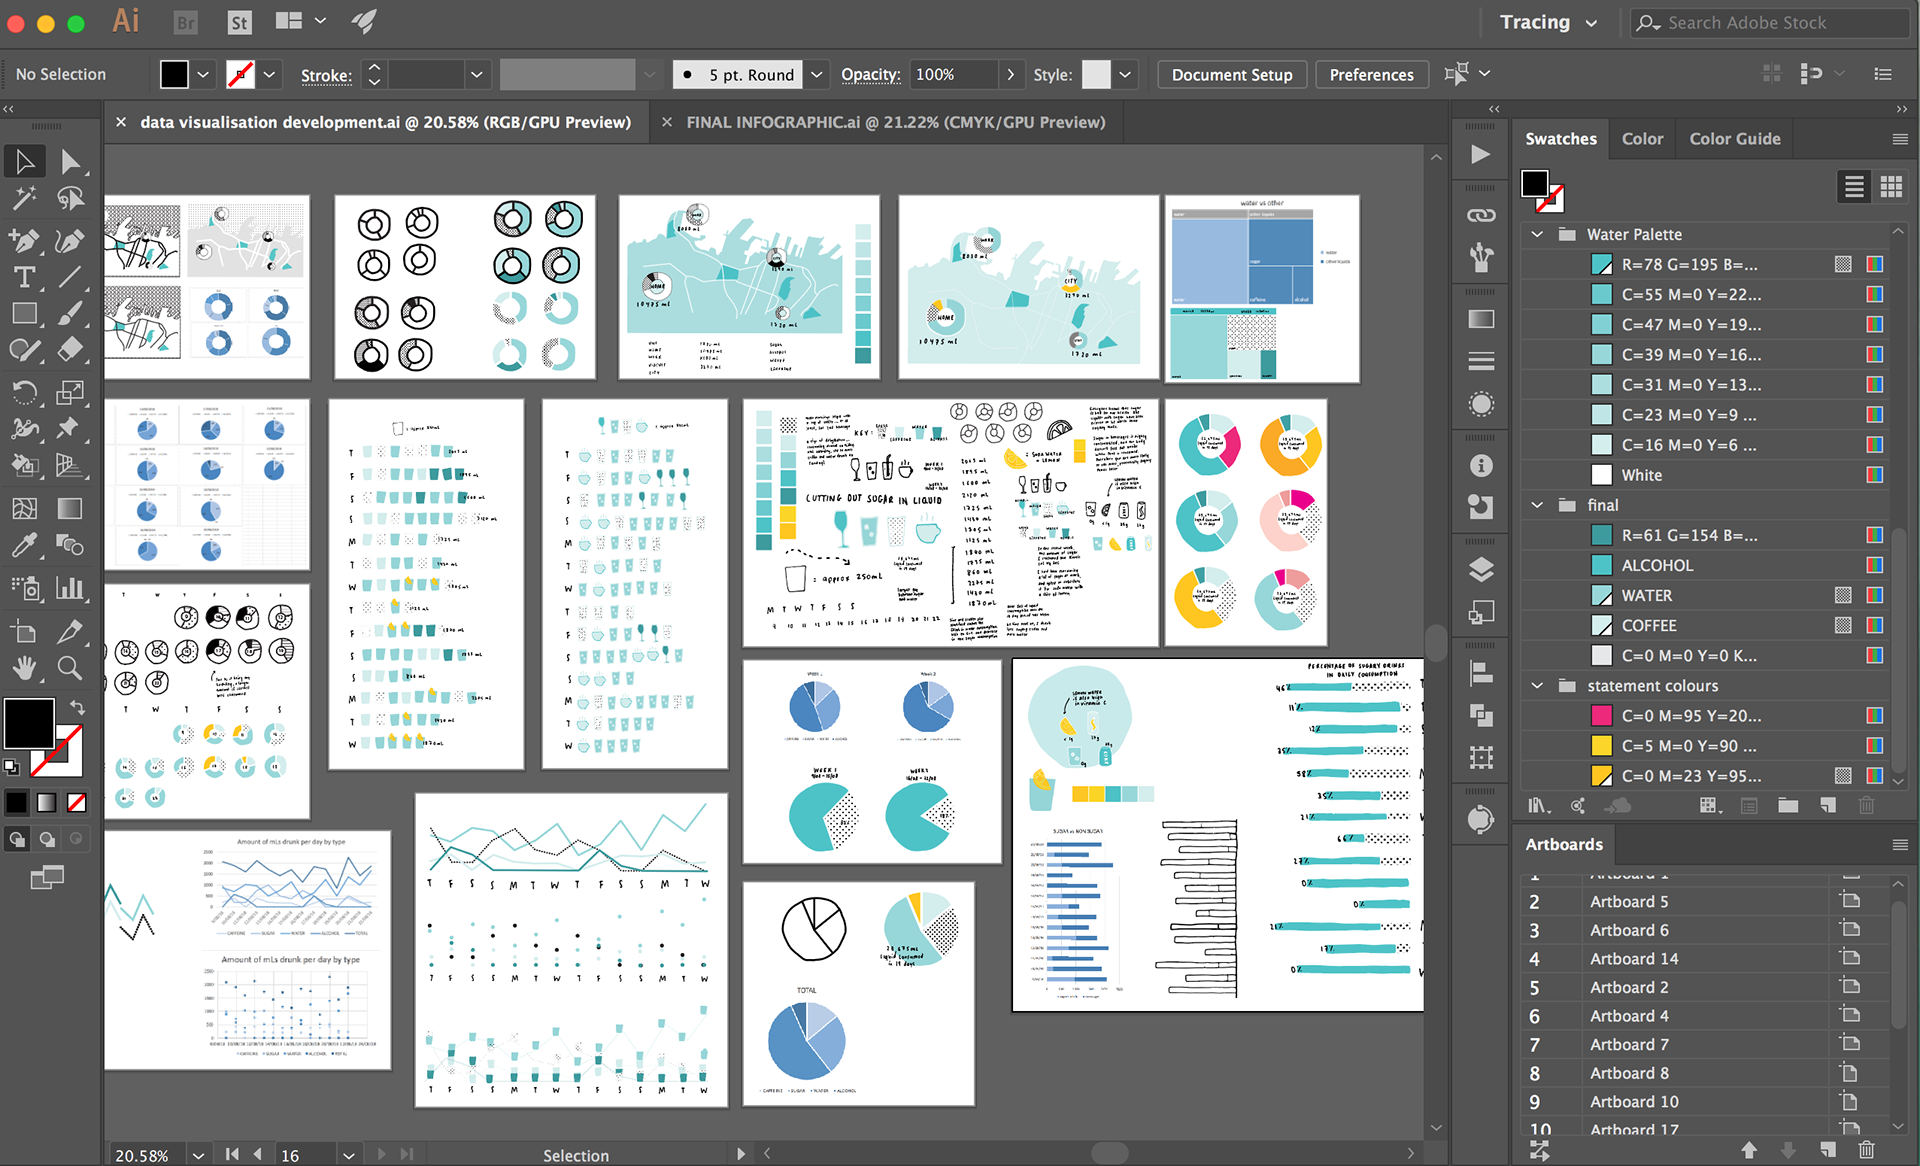Set paint mode to Gradient
The image size is (1920, 1166).
(x=47, y=802)
